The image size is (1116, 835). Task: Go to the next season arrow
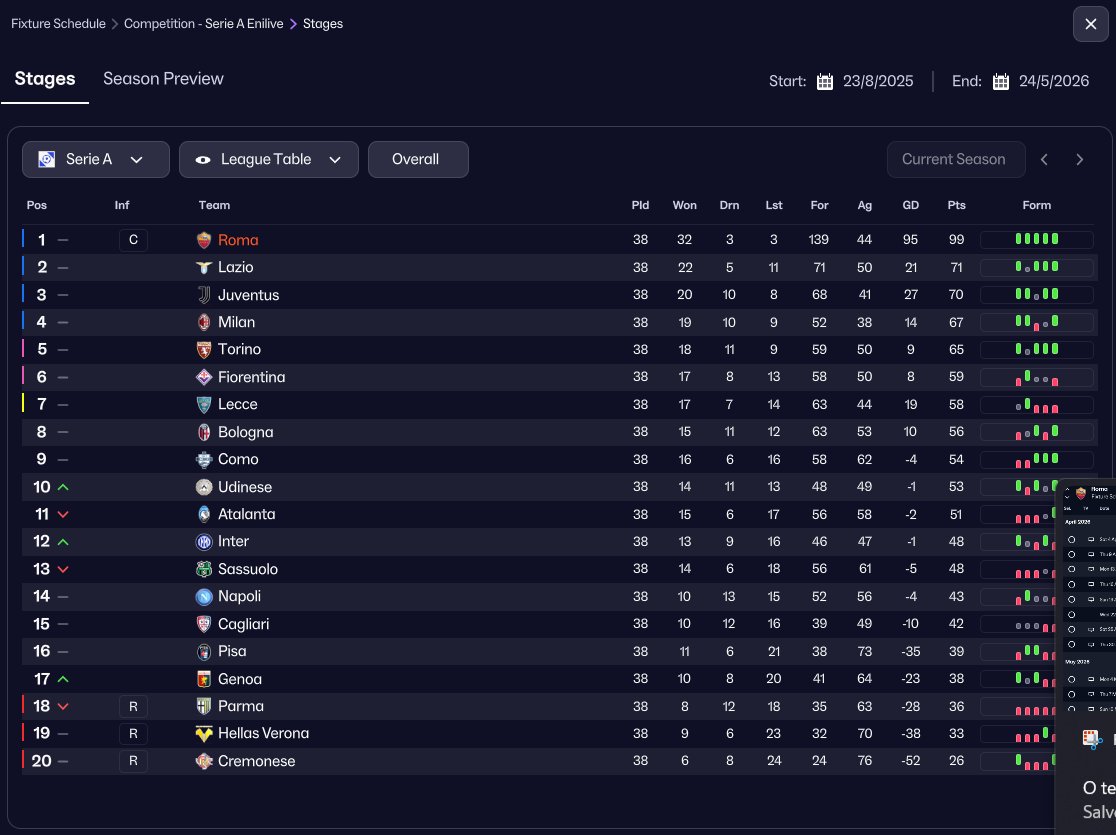coord(1080,159)
